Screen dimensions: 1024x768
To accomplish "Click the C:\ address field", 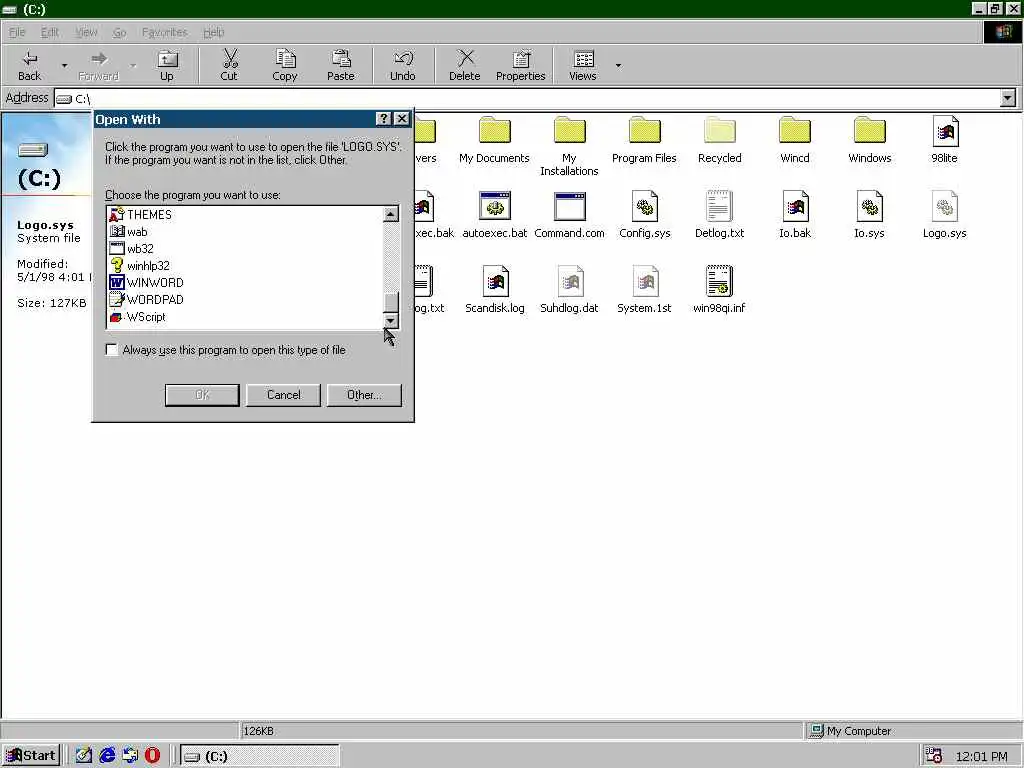I will tap(527, 99).
